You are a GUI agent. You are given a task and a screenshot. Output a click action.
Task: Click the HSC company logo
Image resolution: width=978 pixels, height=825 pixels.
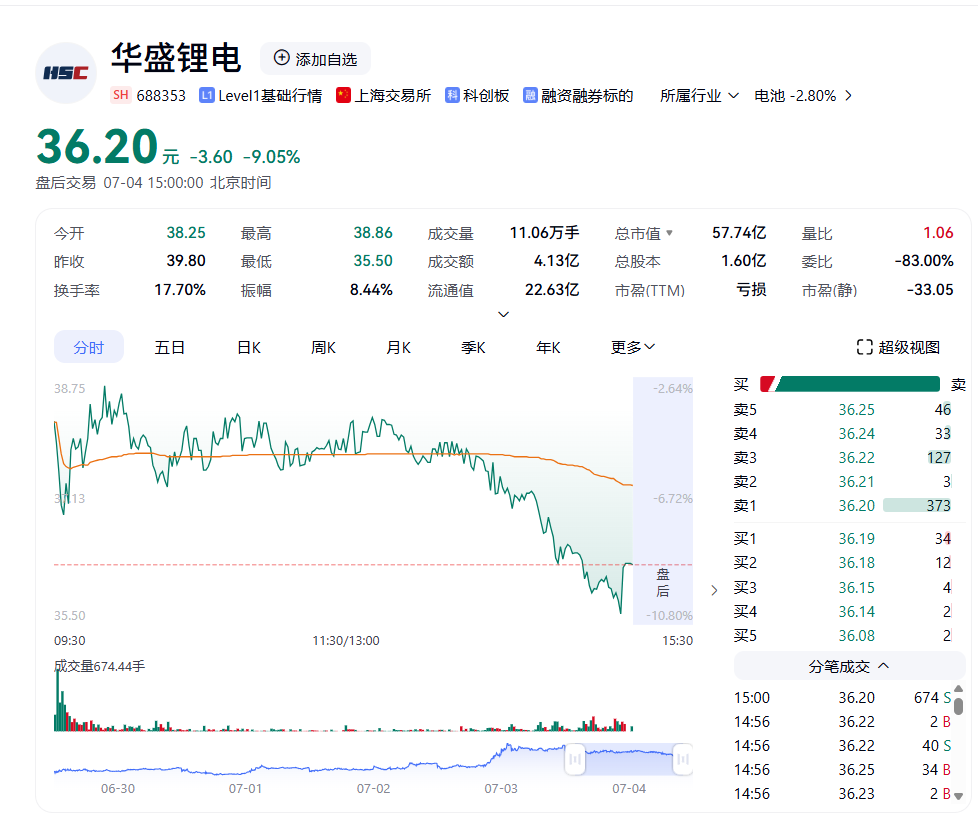click(x=65, y=73)
